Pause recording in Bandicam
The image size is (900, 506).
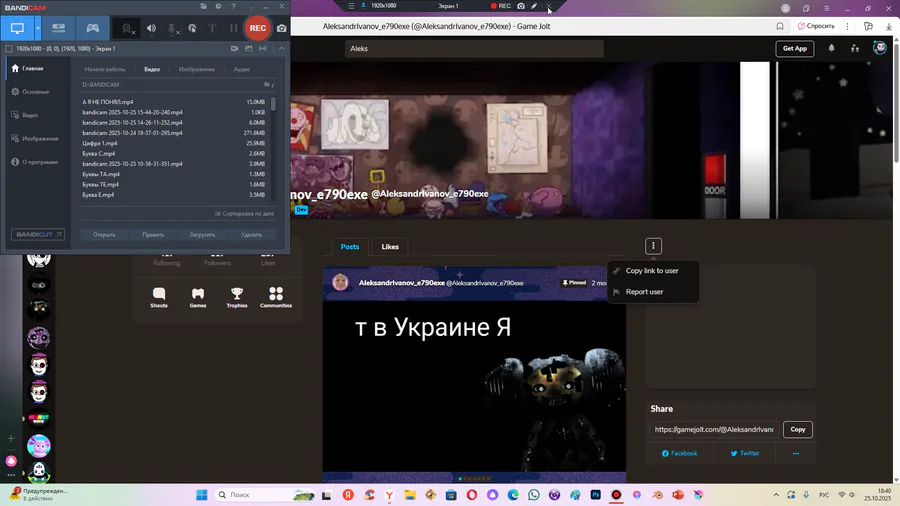click(x=233, y=28)
